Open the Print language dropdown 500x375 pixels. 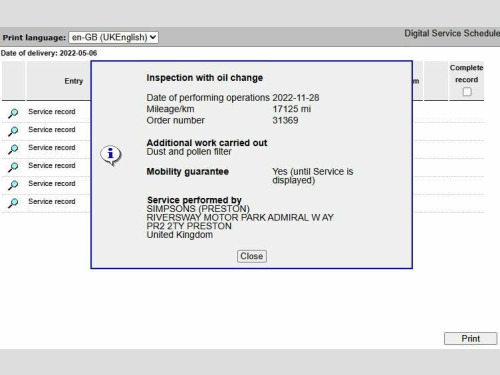click(x=113, y=37)
